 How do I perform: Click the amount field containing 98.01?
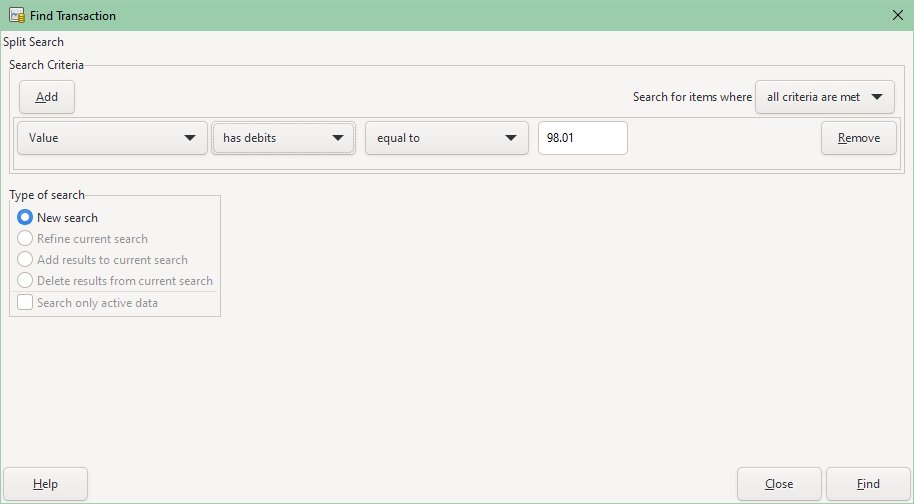coord(582,138)
